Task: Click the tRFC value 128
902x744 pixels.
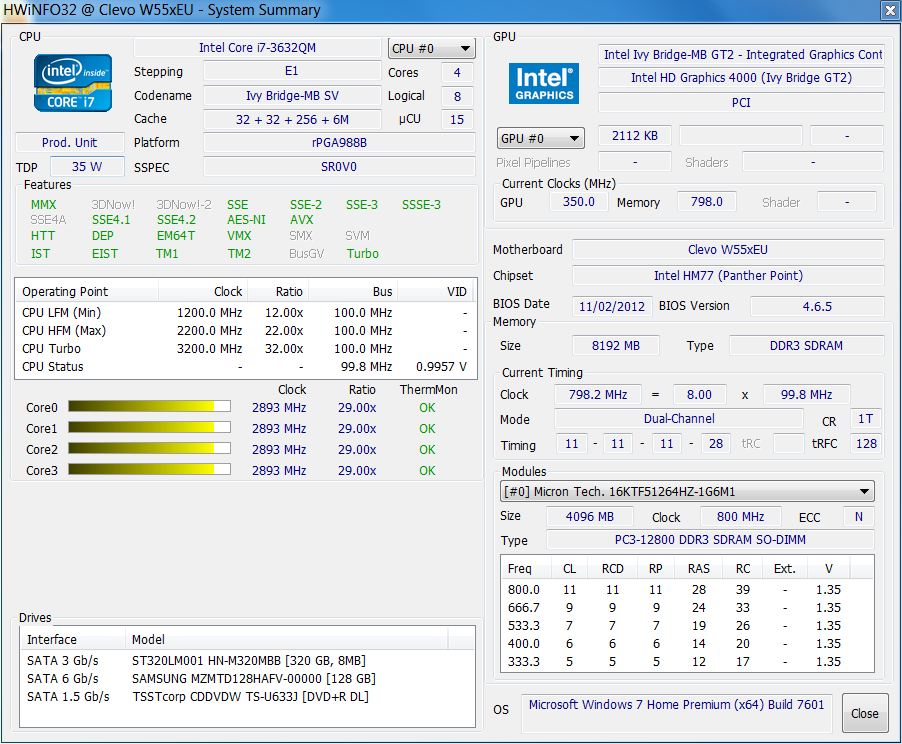Action: click(866, 443)
